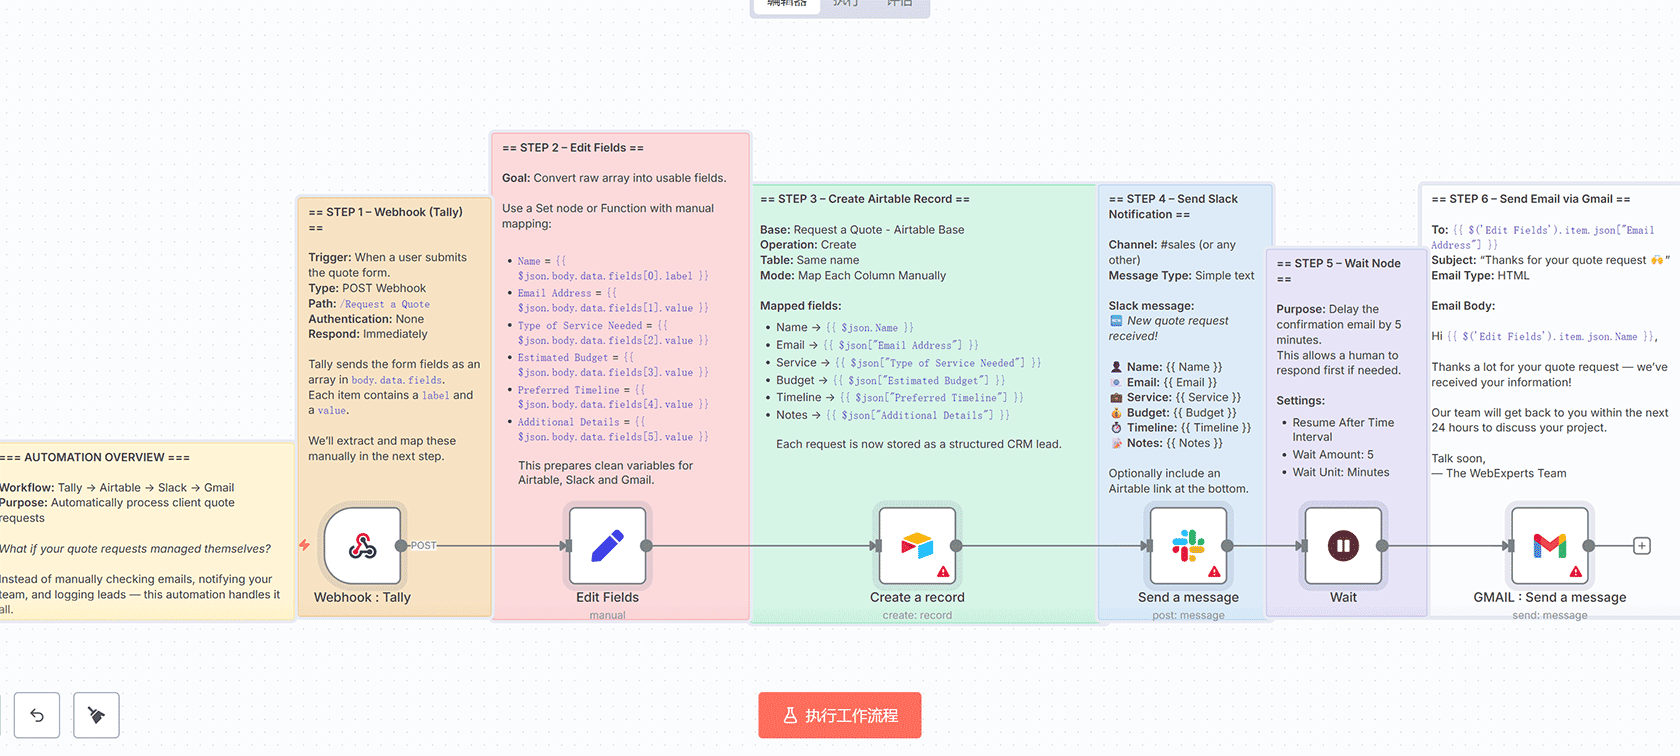Click the red lightning trigger icon beside Webhook
Image resolution: width=1680 pixels, height=756 pixels.
[x=304, y=545]
